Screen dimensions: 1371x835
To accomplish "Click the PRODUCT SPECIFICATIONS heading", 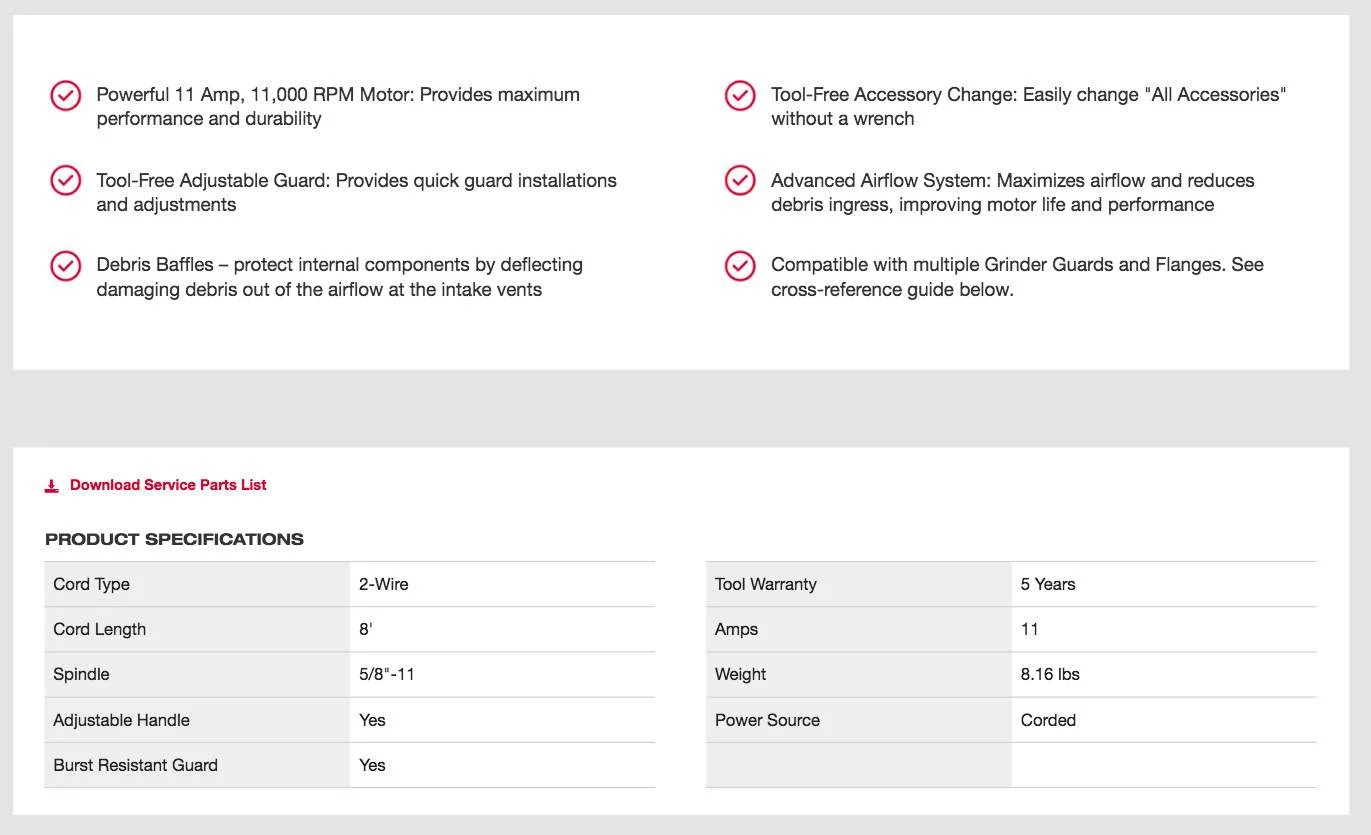I will (174, 539).
